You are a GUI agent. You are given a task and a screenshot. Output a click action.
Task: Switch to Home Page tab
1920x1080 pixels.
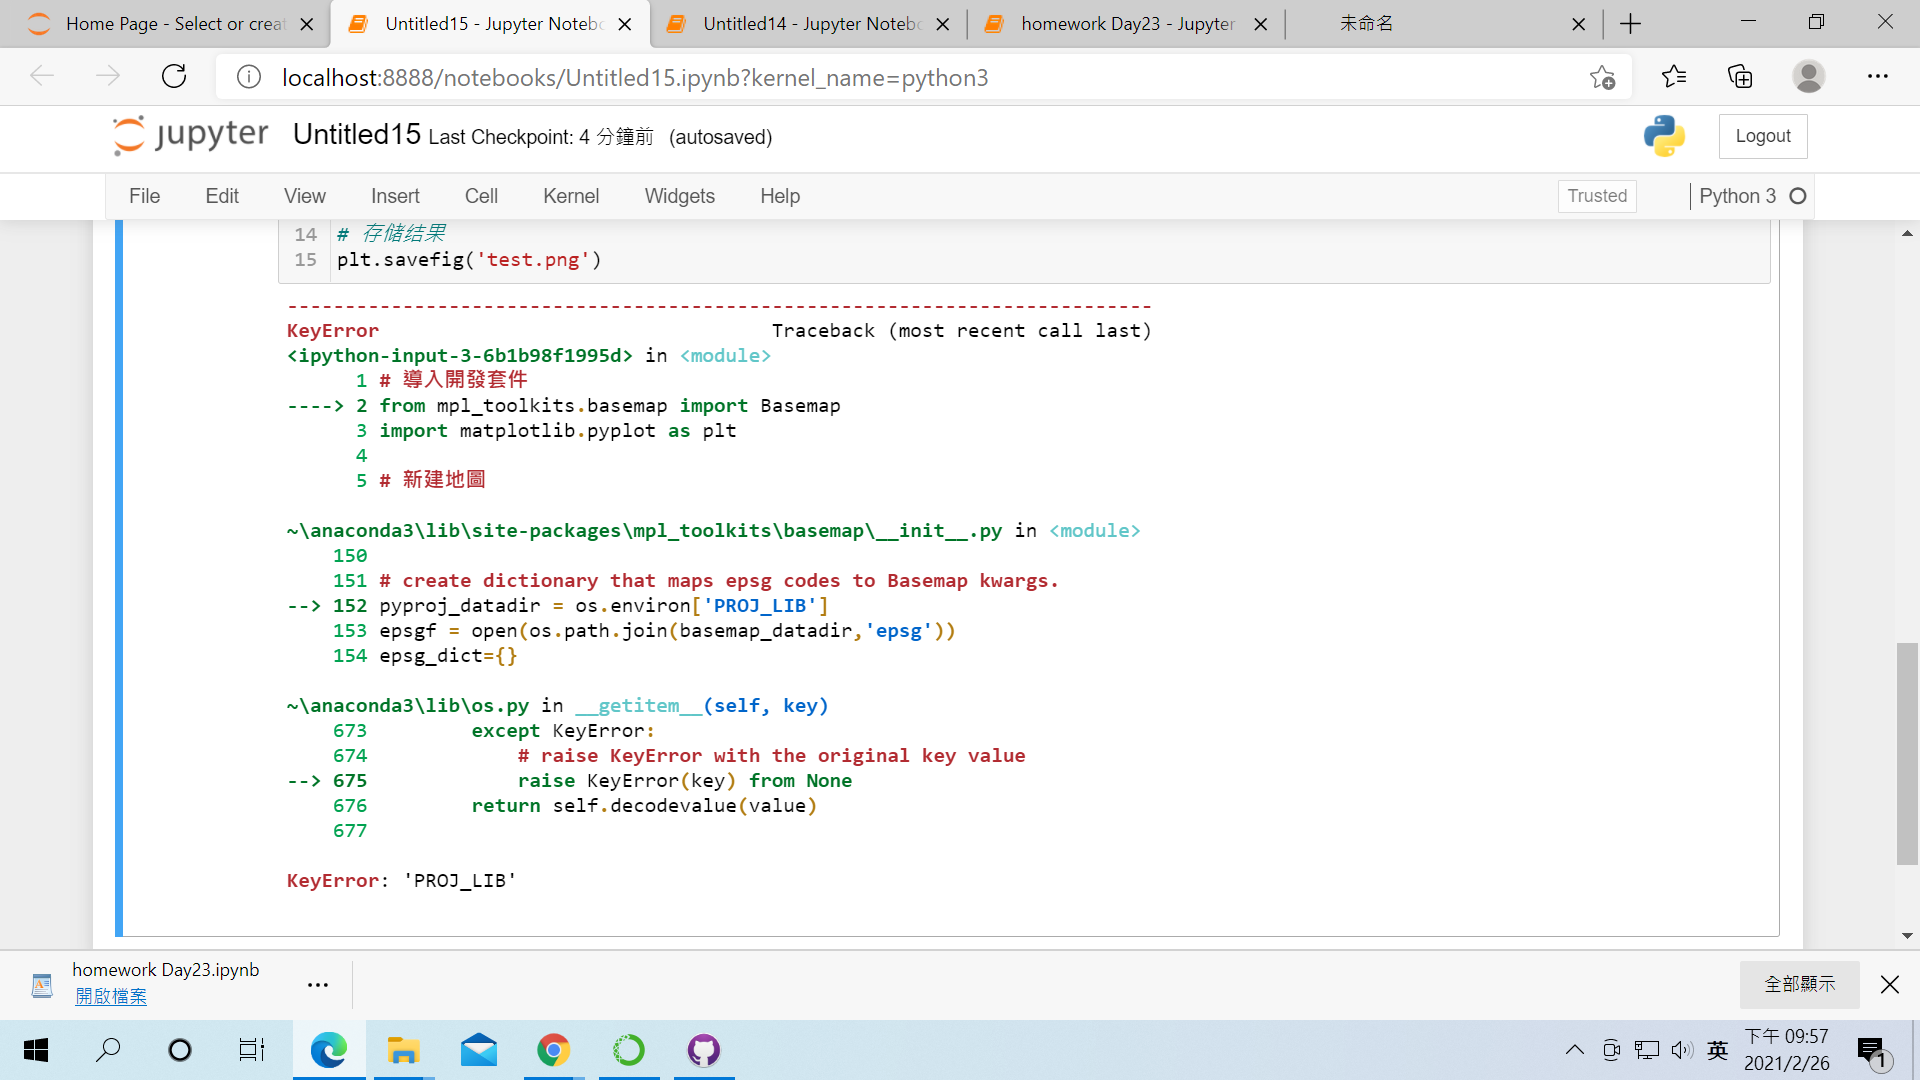165,24
